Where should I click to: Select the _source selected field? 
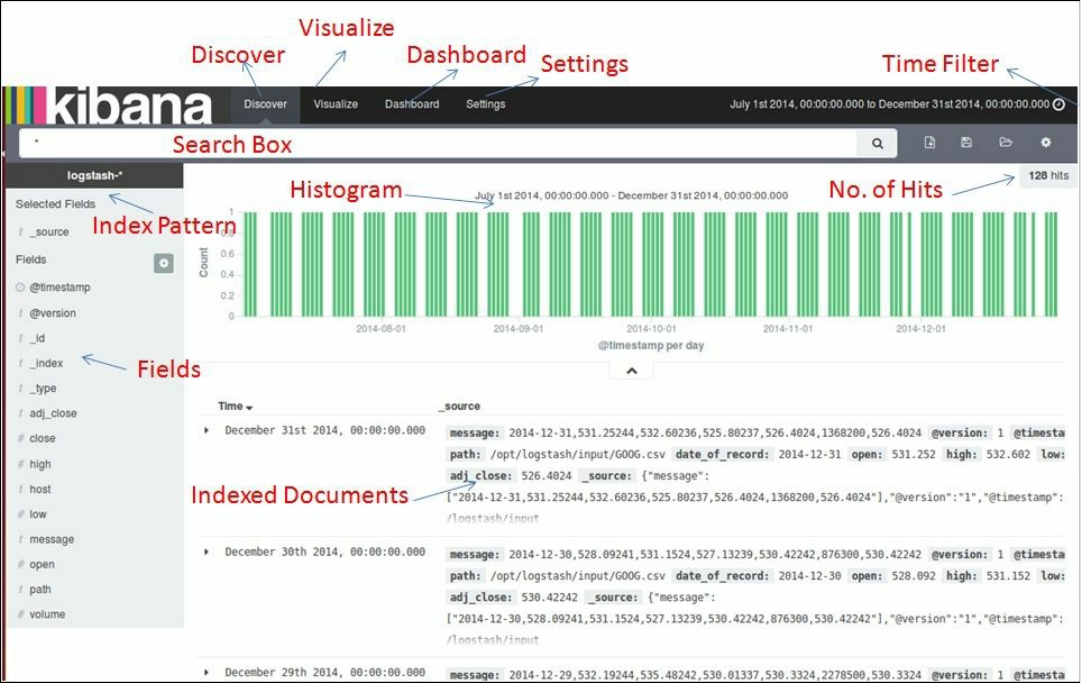[49, 232]
